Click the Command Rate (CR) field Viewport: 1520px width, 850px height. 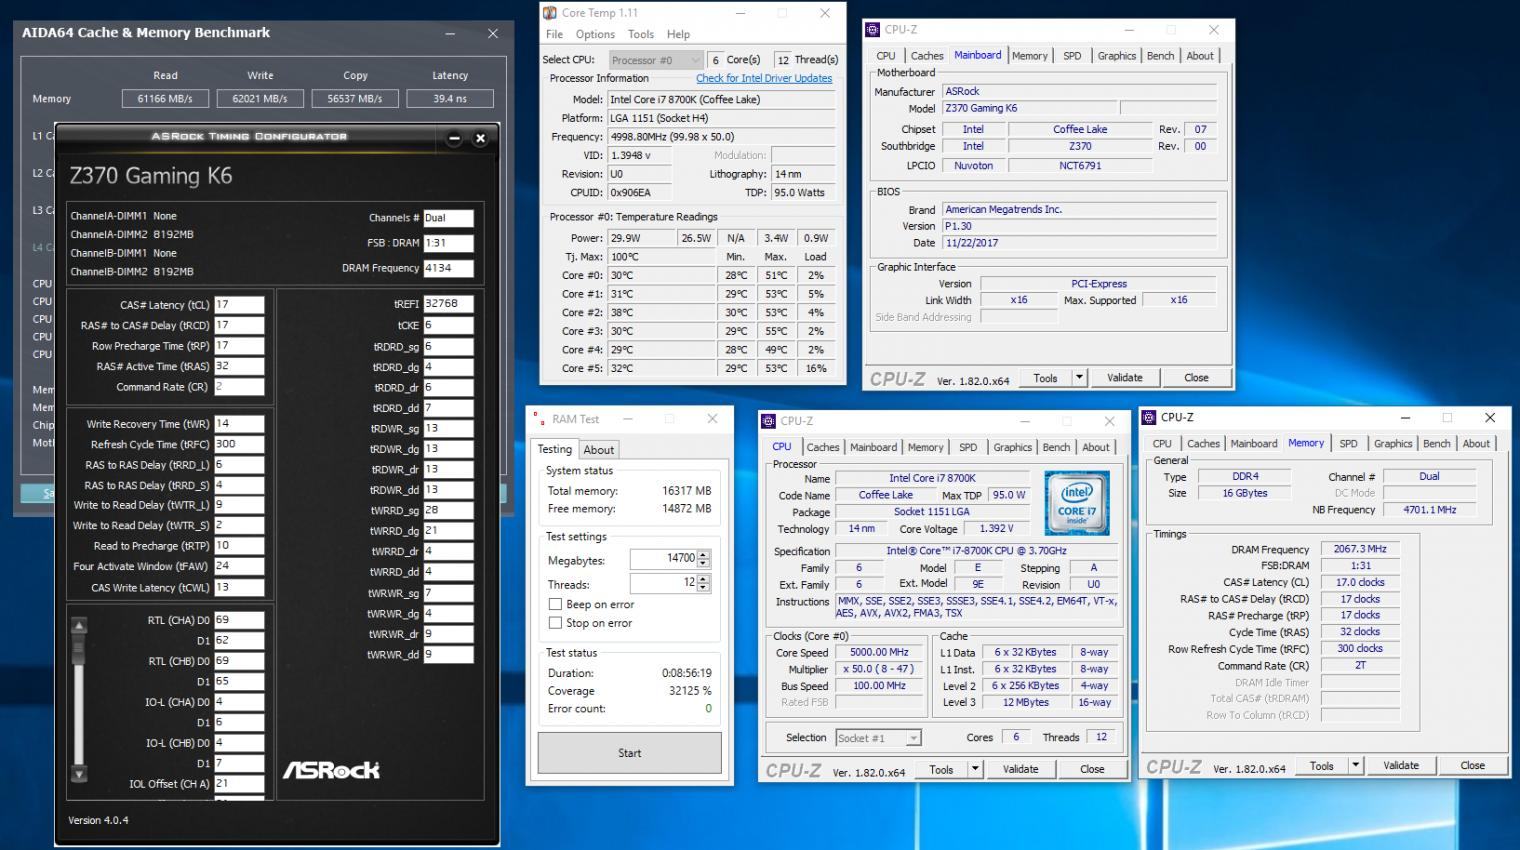tap(239, 387)
